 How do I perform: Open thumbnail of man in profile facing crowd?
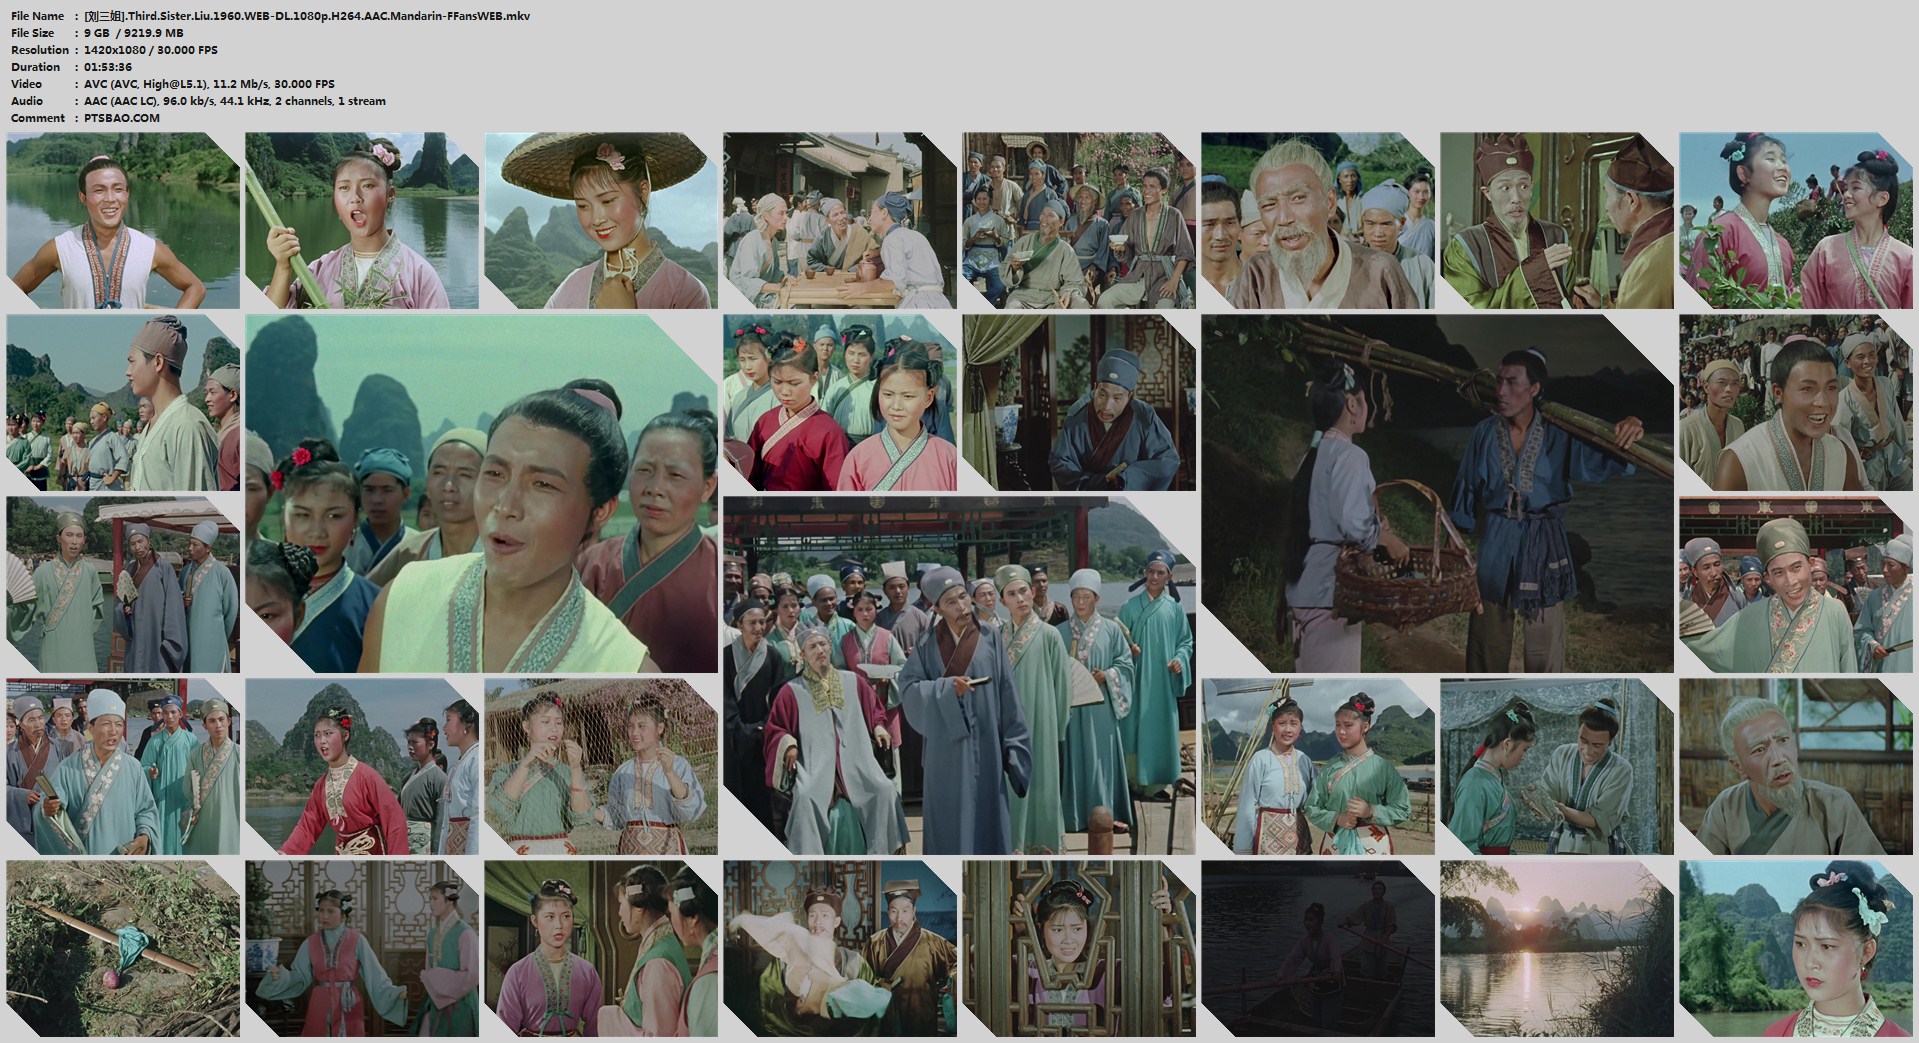[x=123, y=403]
